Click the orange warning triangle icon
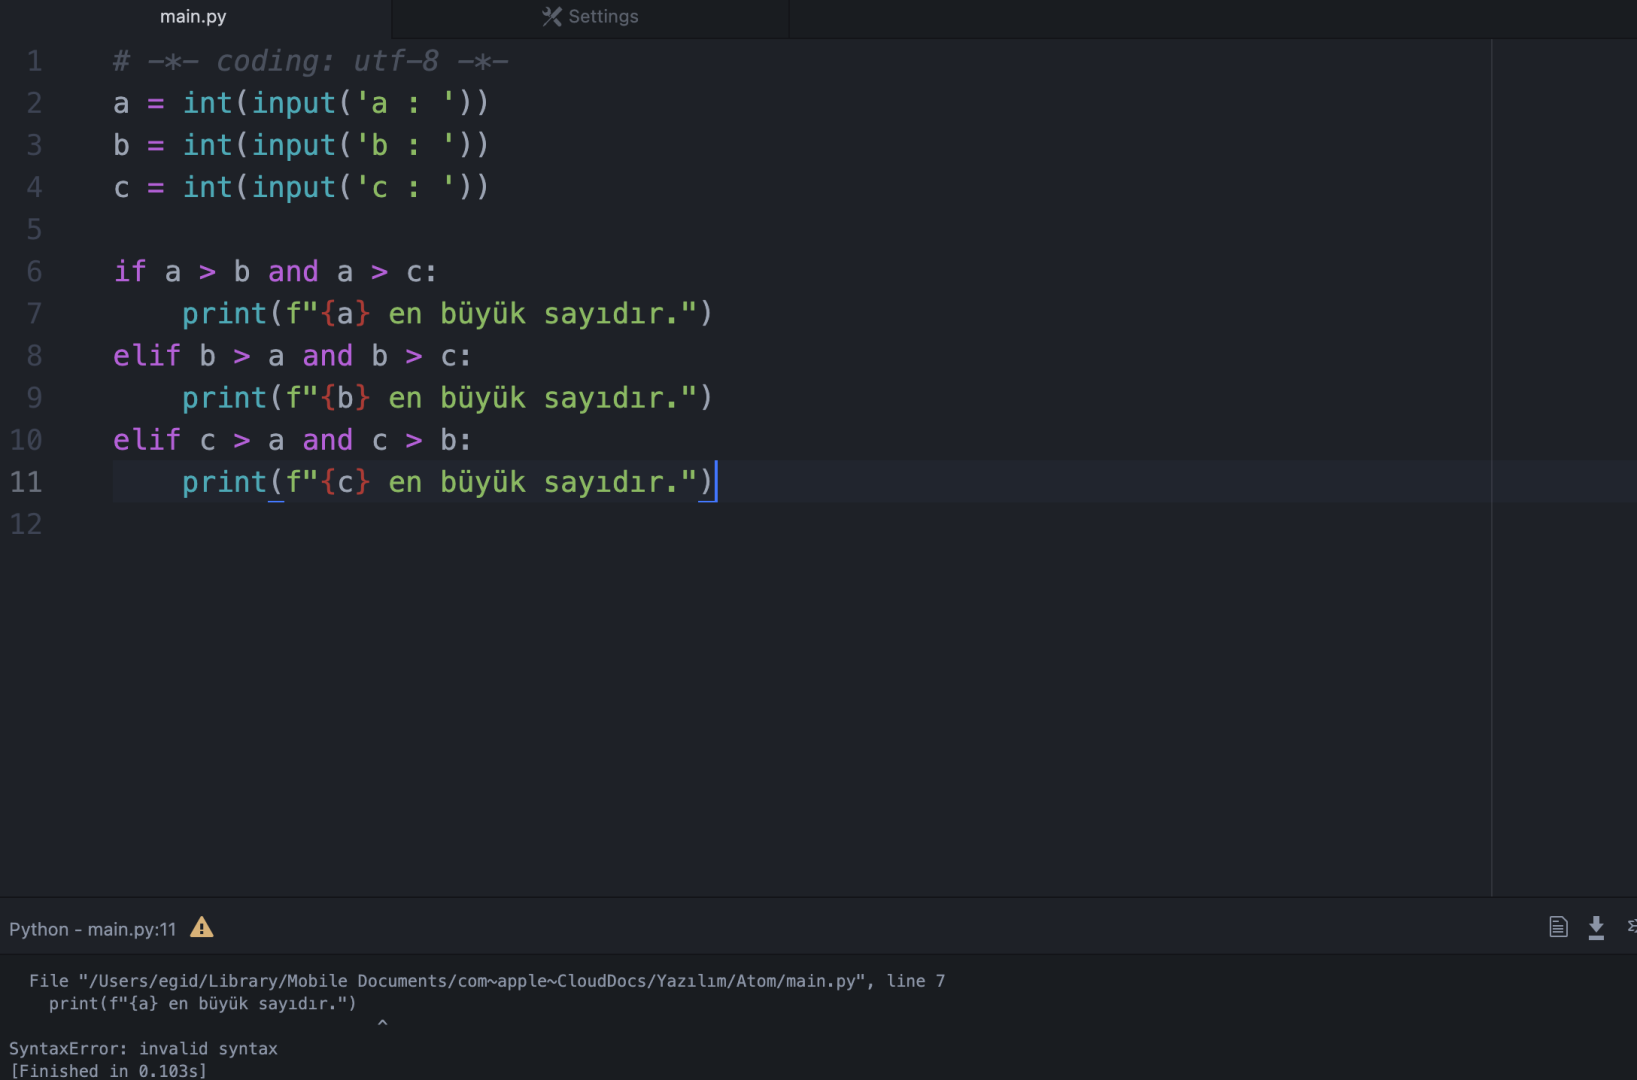The width and height of the screenshot is (1637, 1080). [x=202, y=928]
